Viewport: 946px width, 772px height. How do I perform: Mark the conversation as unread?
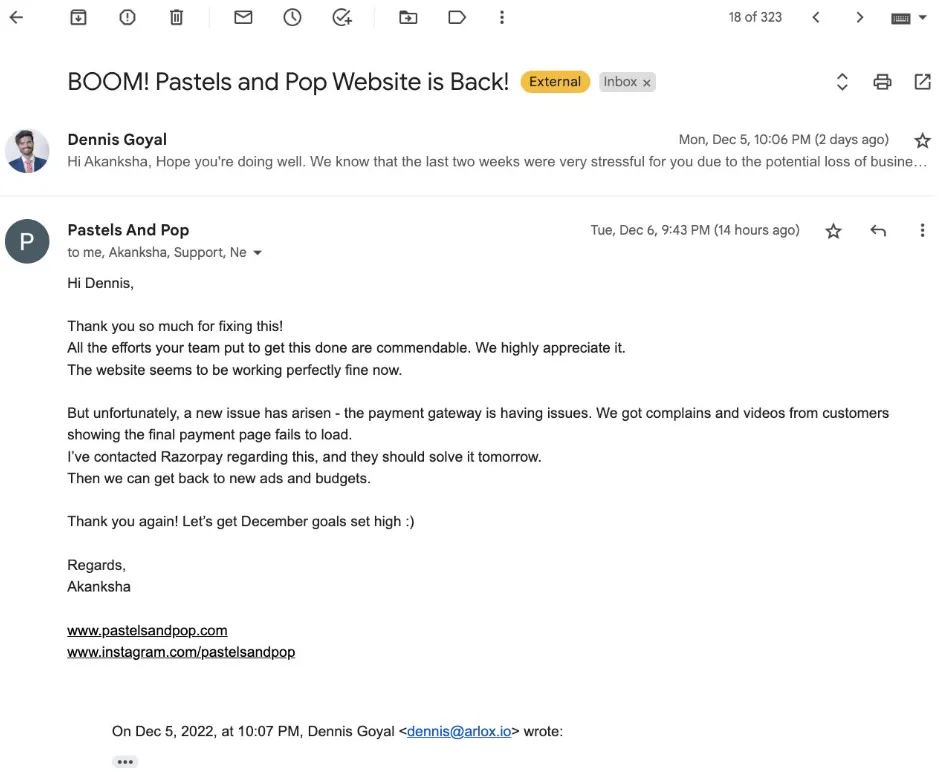tap(243, 17)
